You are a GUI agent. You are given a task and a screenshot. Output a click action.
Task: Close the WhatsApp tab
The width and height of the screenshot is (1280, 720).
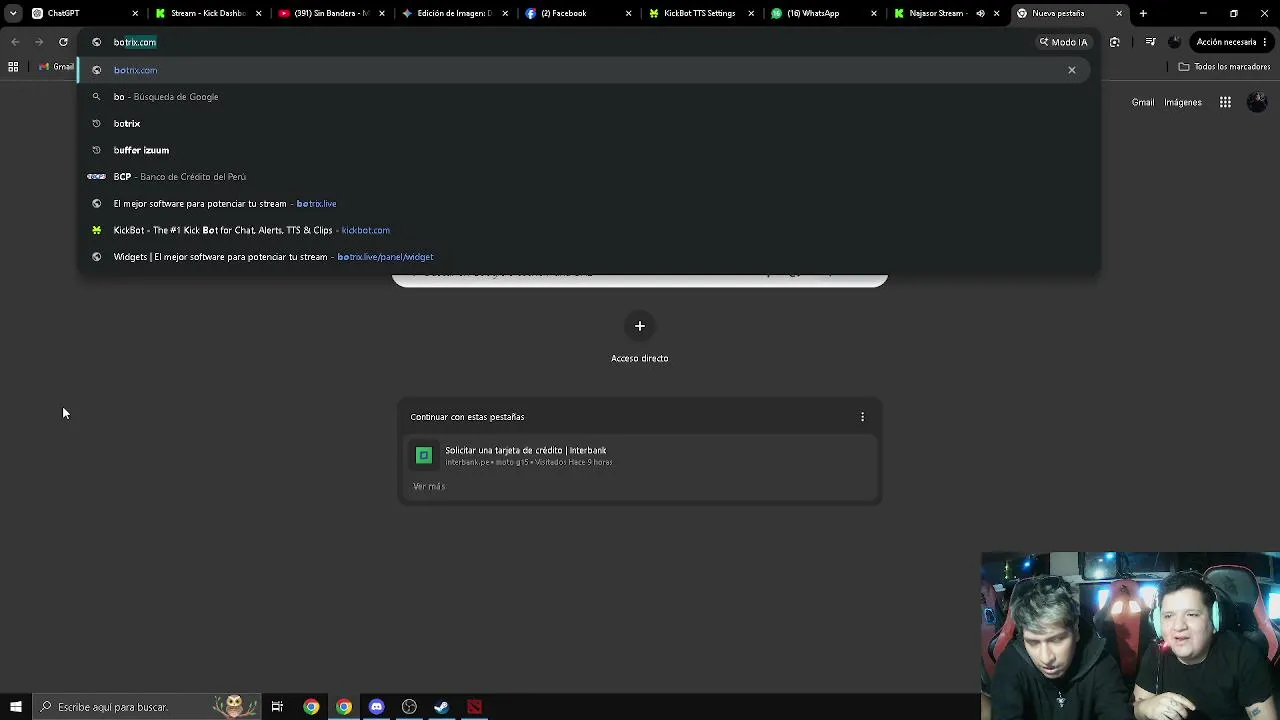pyautogui.click(x=874, y=13)
